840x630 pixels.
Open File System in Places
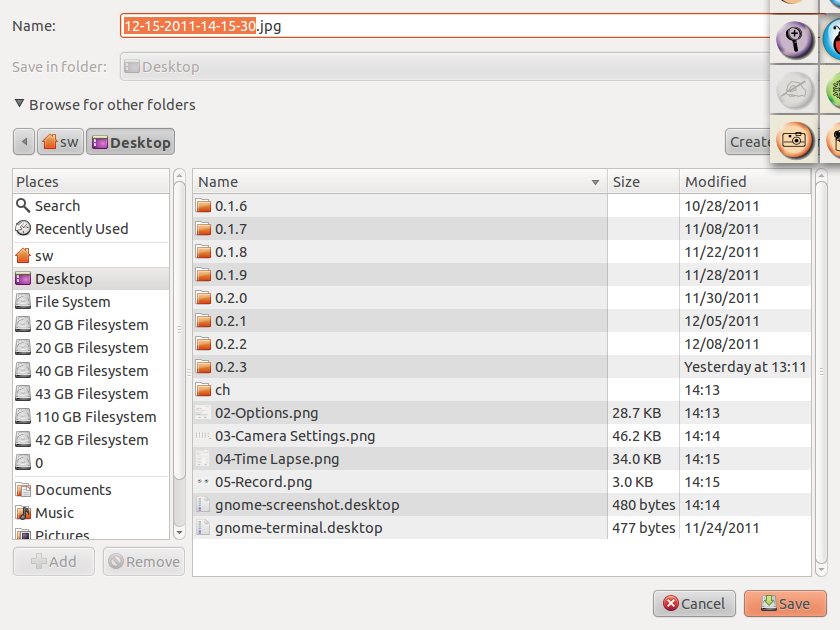click(x=91, y=302)
